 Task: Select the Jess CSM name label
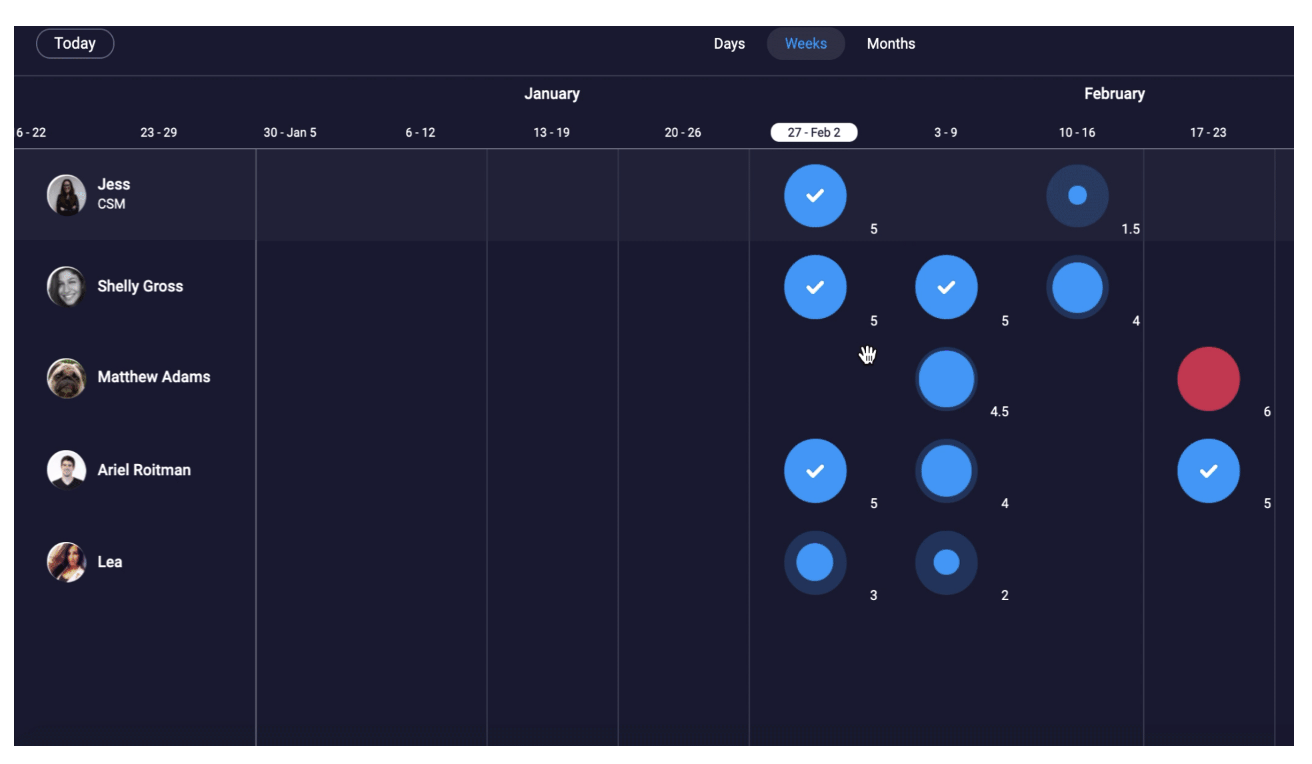coord(114,194)
